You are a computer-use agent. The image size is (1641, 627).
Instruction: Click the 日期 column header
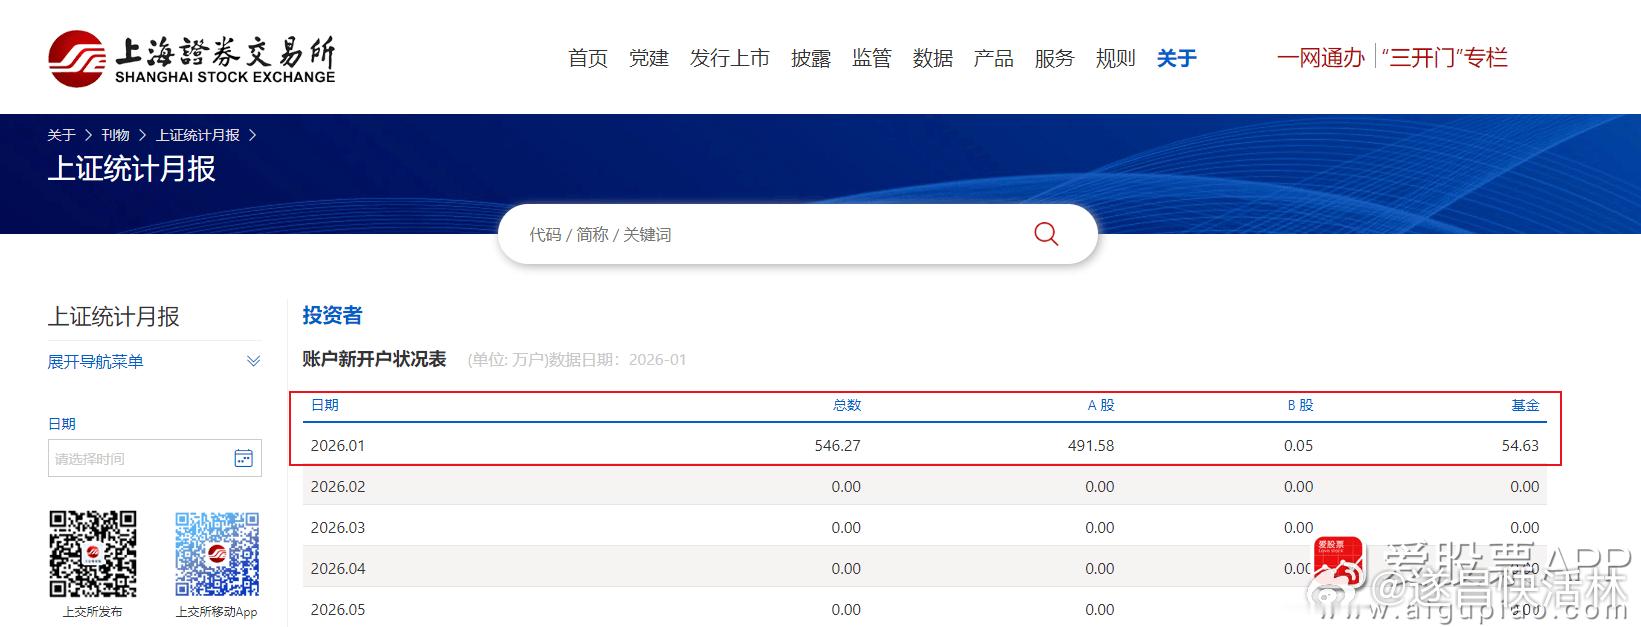pos(325,405)
